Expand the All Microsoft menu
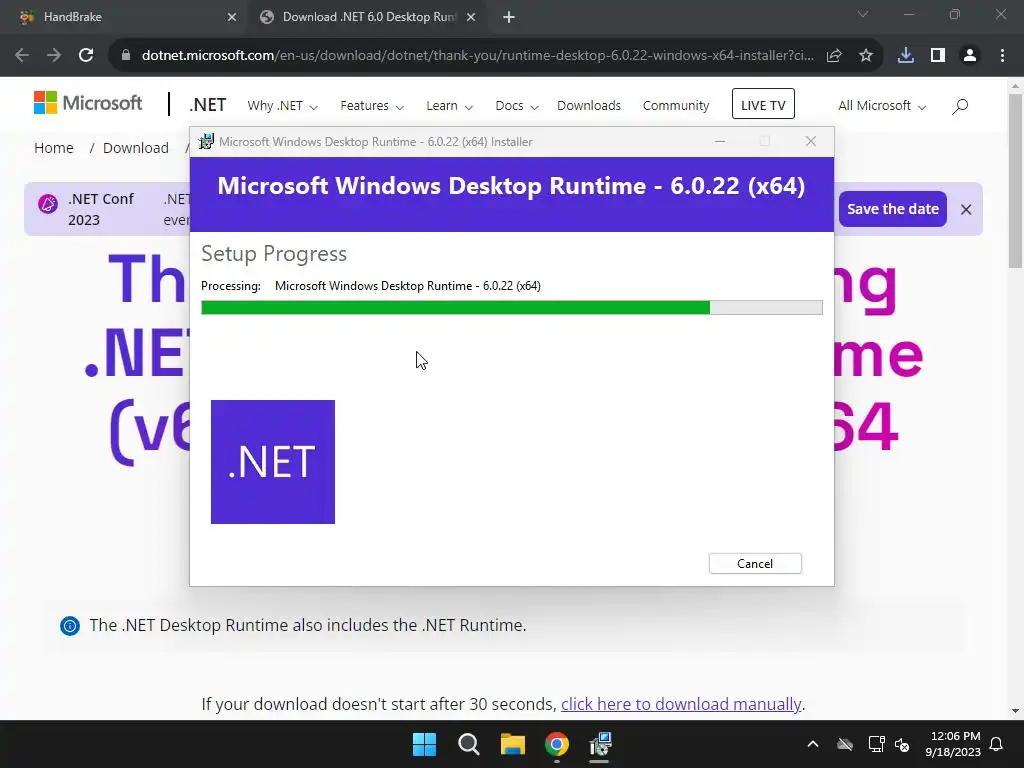This screenshot has height=768, width=1024. pyautogui.click(x=882, y=106)
